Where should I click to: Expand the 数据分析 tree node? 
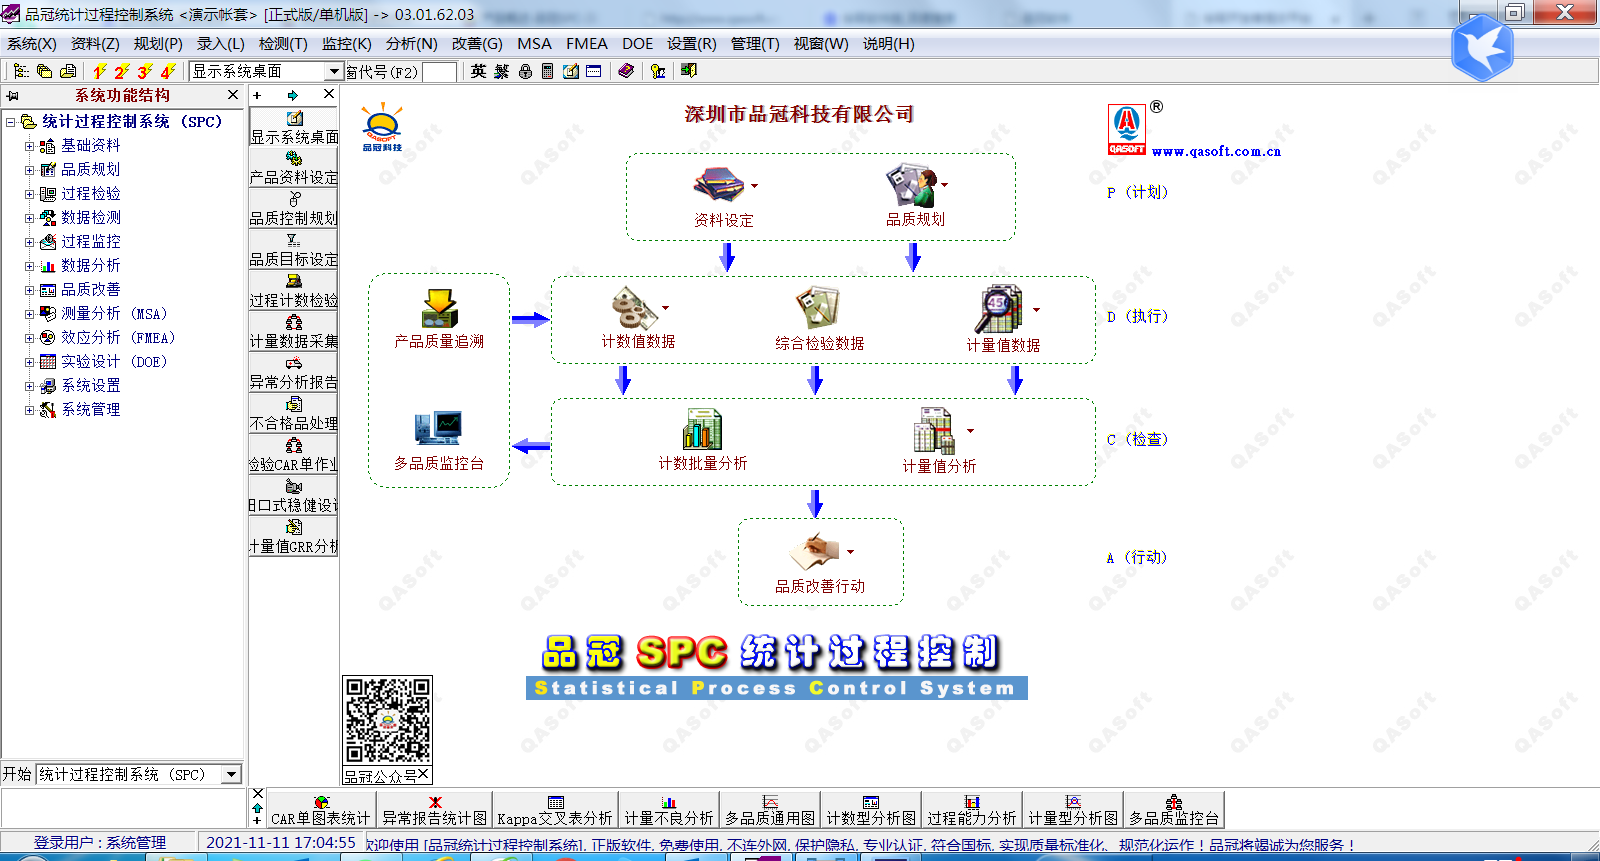(29, 266)
